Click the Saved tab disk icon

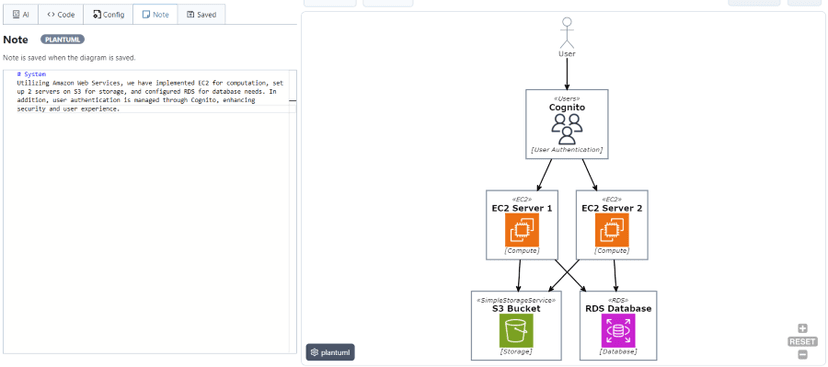pyautogui.click(x=191, y=14)
